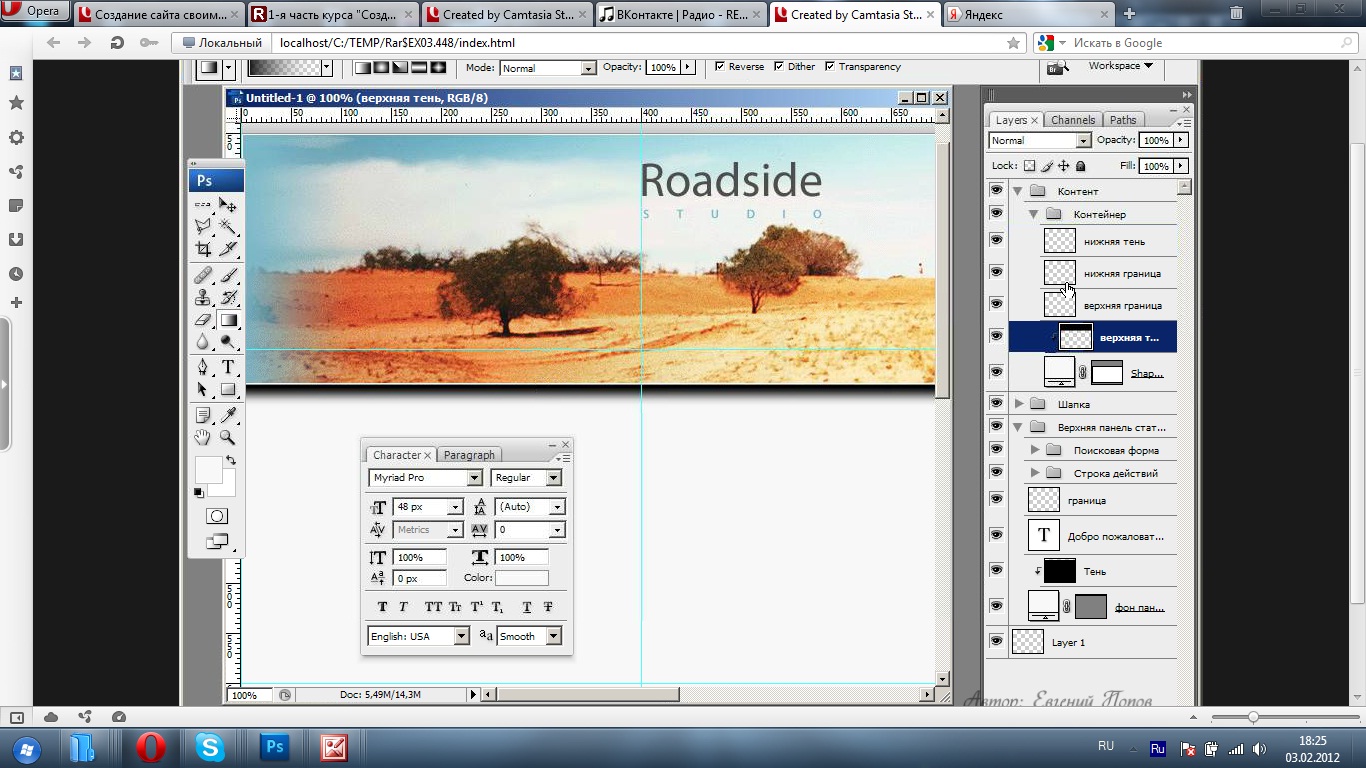The height and width of the screenshot is (768, 1366).
Task: Collapse the Контент layer group
Action: (1018, 190)
